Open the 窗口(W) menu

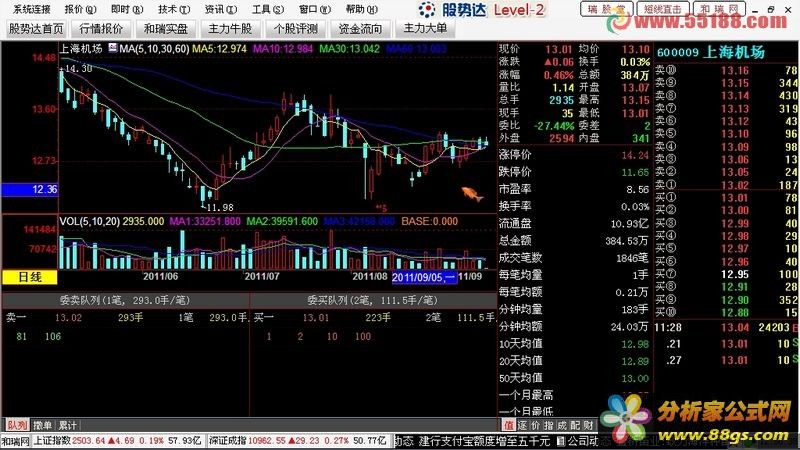click(x=315, y=9)
